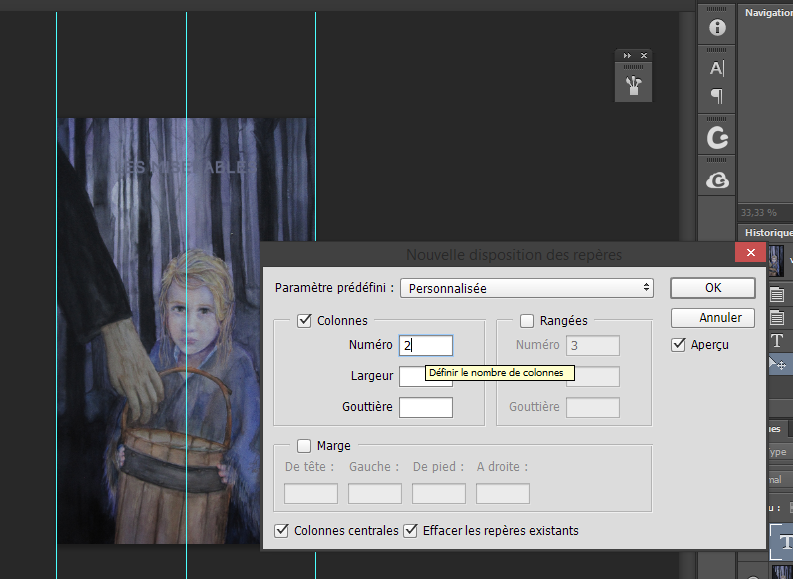
Task: Click the Rangées Gouttière input field
Action: click(x=593, y=408)
